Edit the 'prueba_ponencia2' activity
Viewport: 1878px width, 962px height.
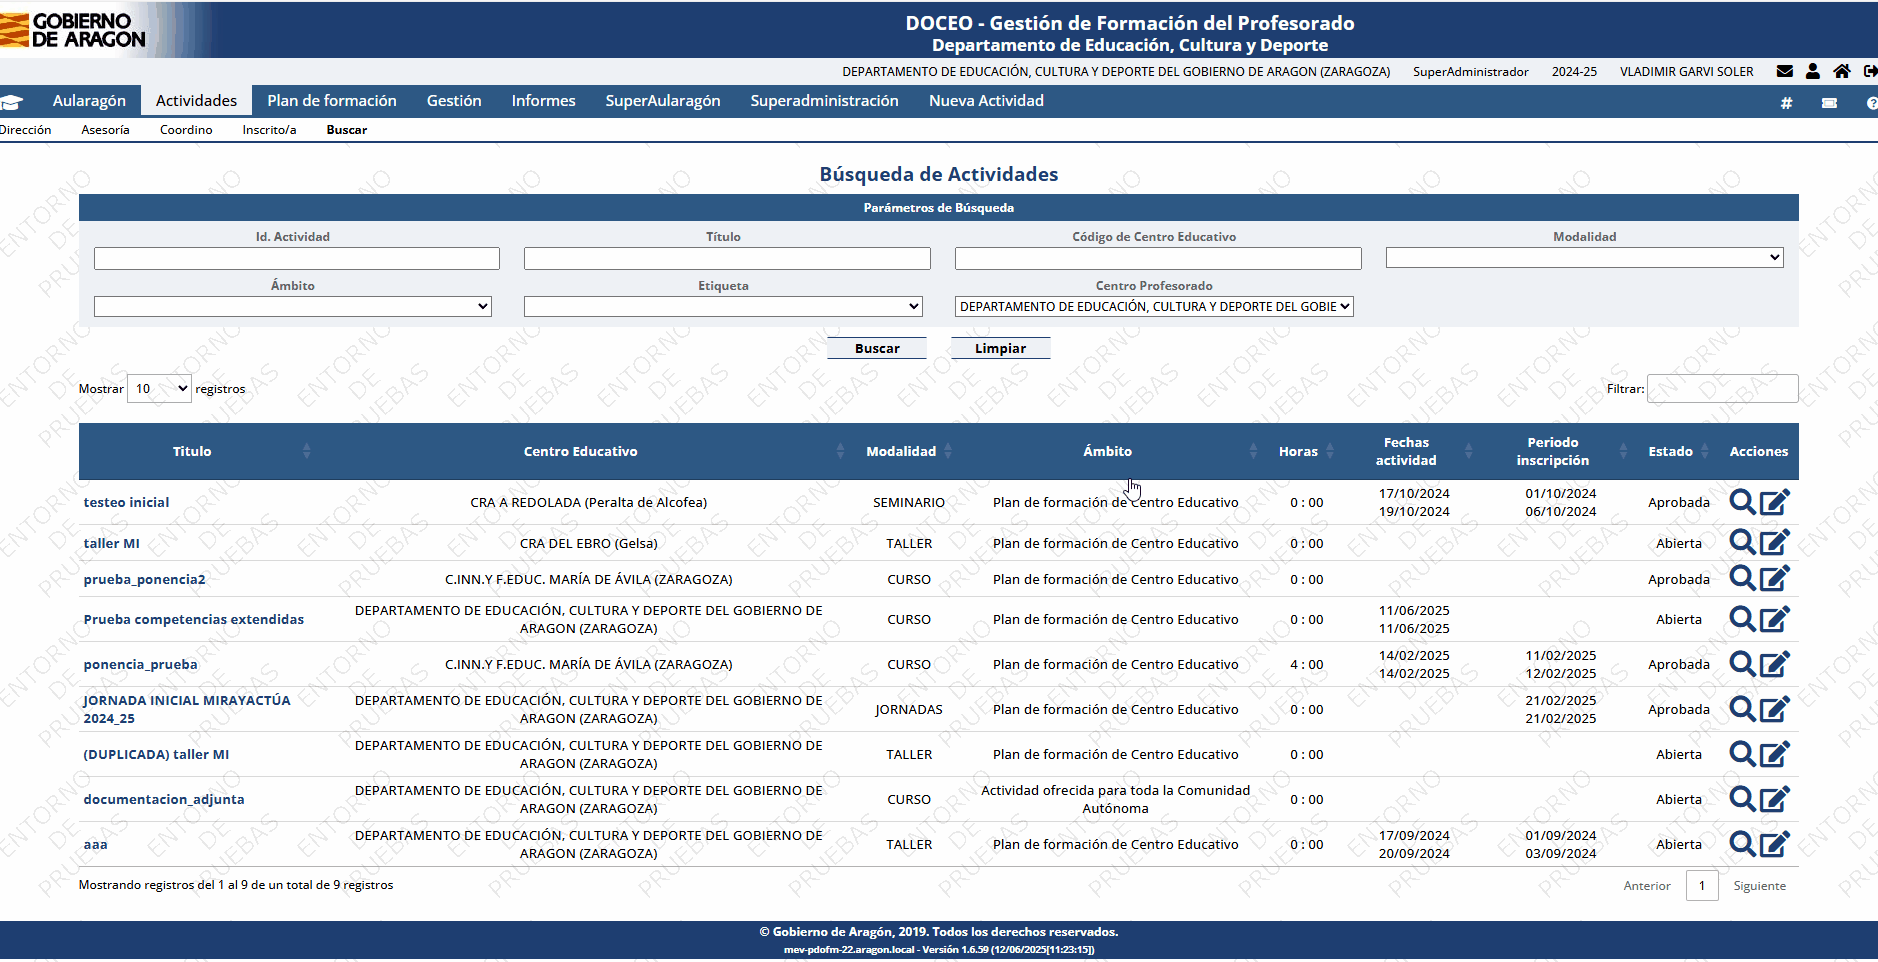point(1775,579)
